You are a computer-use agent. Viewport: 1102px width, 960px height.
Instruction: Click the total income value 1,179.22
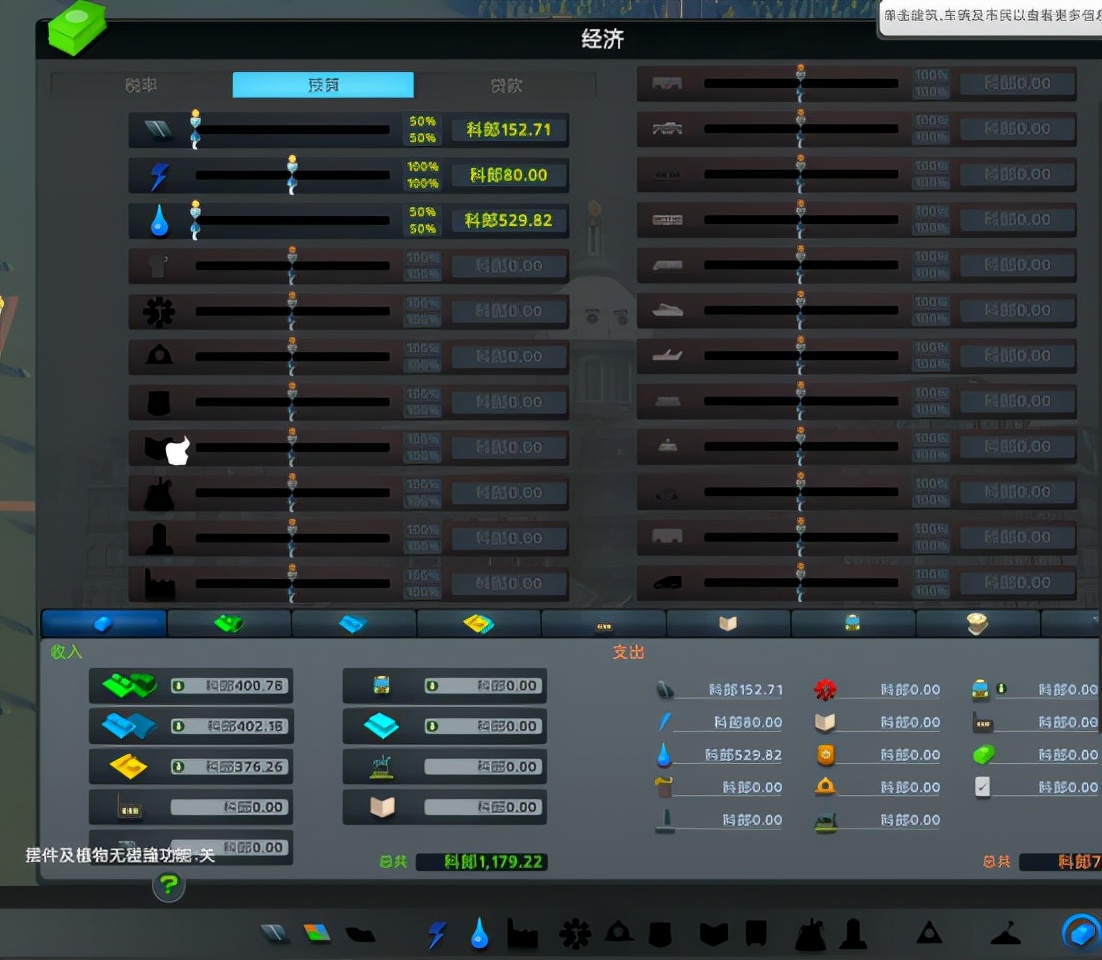(x=481, y=861)
